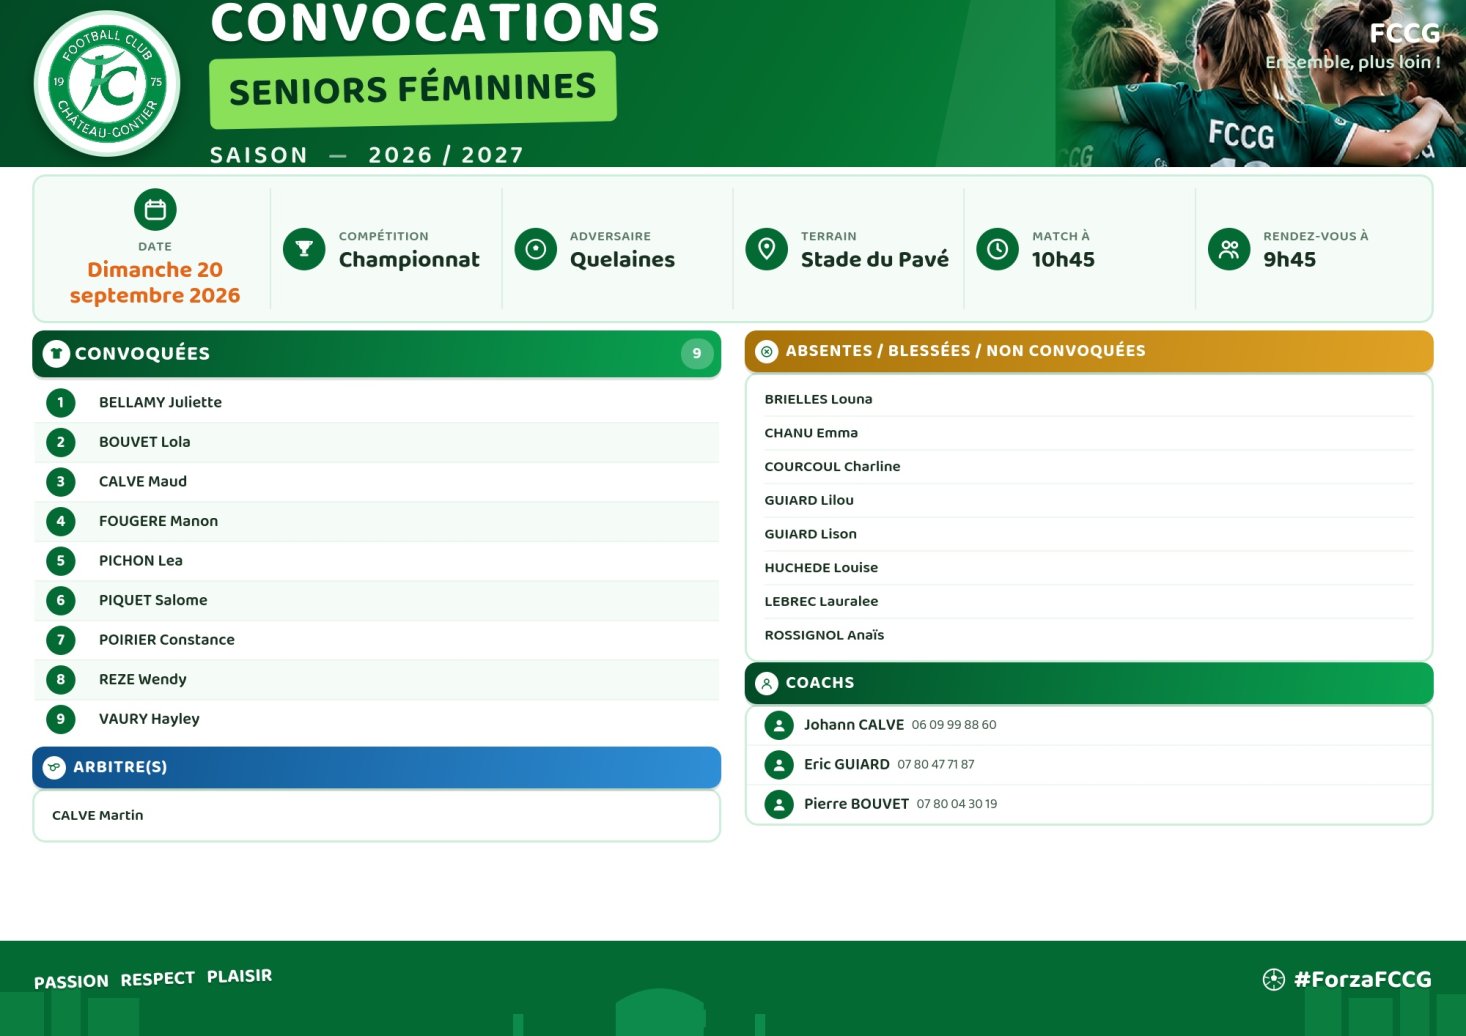Viewport: 1466px width, 1036px height.
Task: Click the target icon next to Adversaire
Action: pos(536,249)
